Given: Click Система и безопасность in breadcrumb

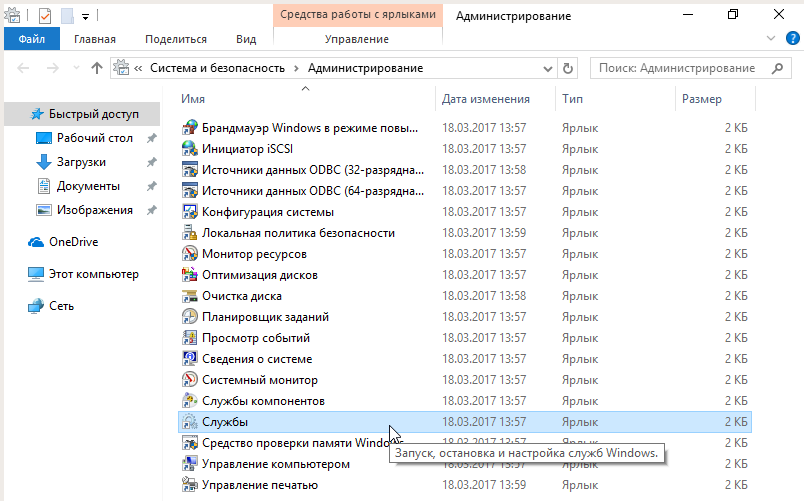Looking at the screenshot, I should point(217,68).
